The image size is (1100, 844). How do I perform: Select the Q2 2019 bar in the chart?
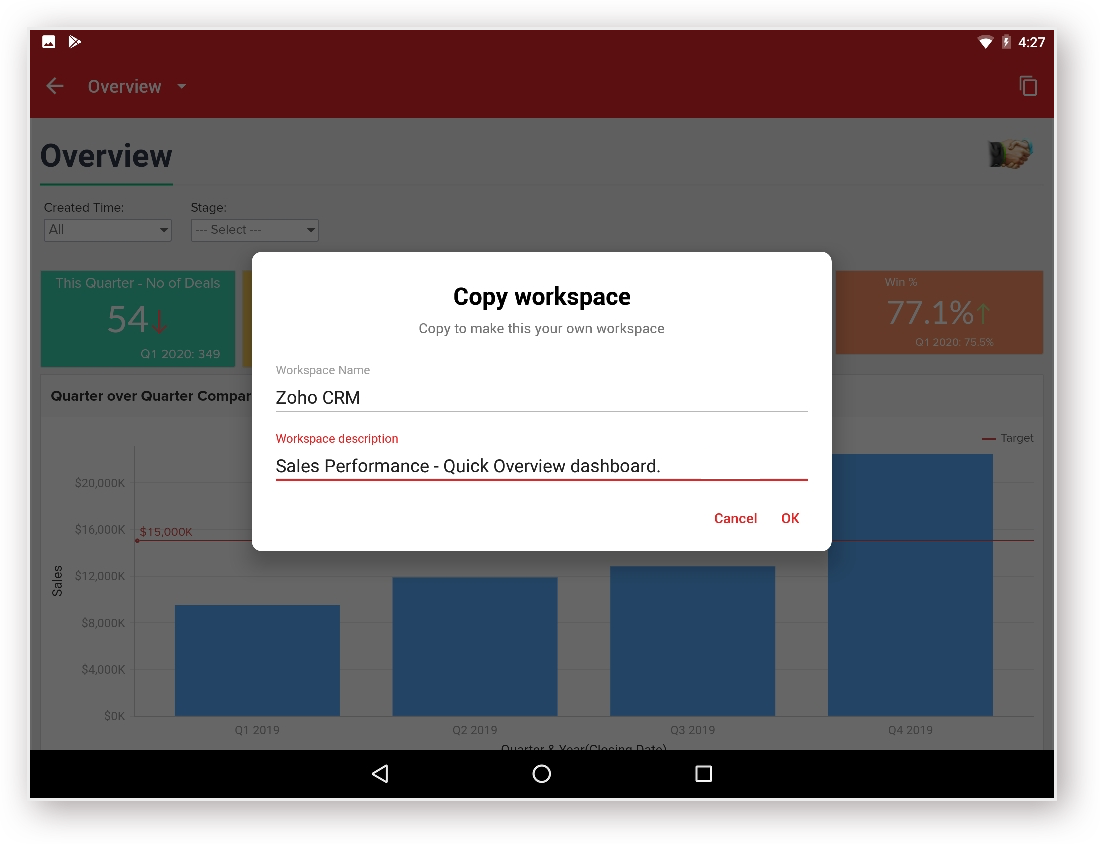click(x=475, y=646)
